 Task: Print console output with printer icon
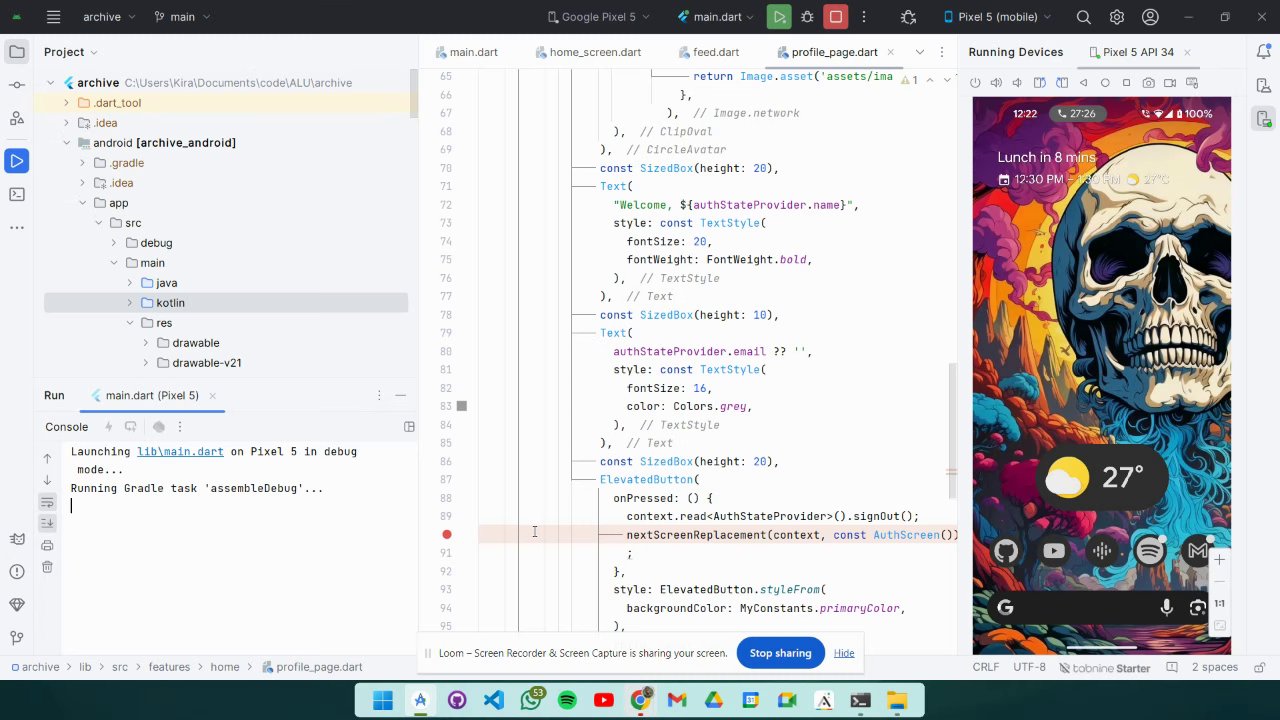coord(47,545)
